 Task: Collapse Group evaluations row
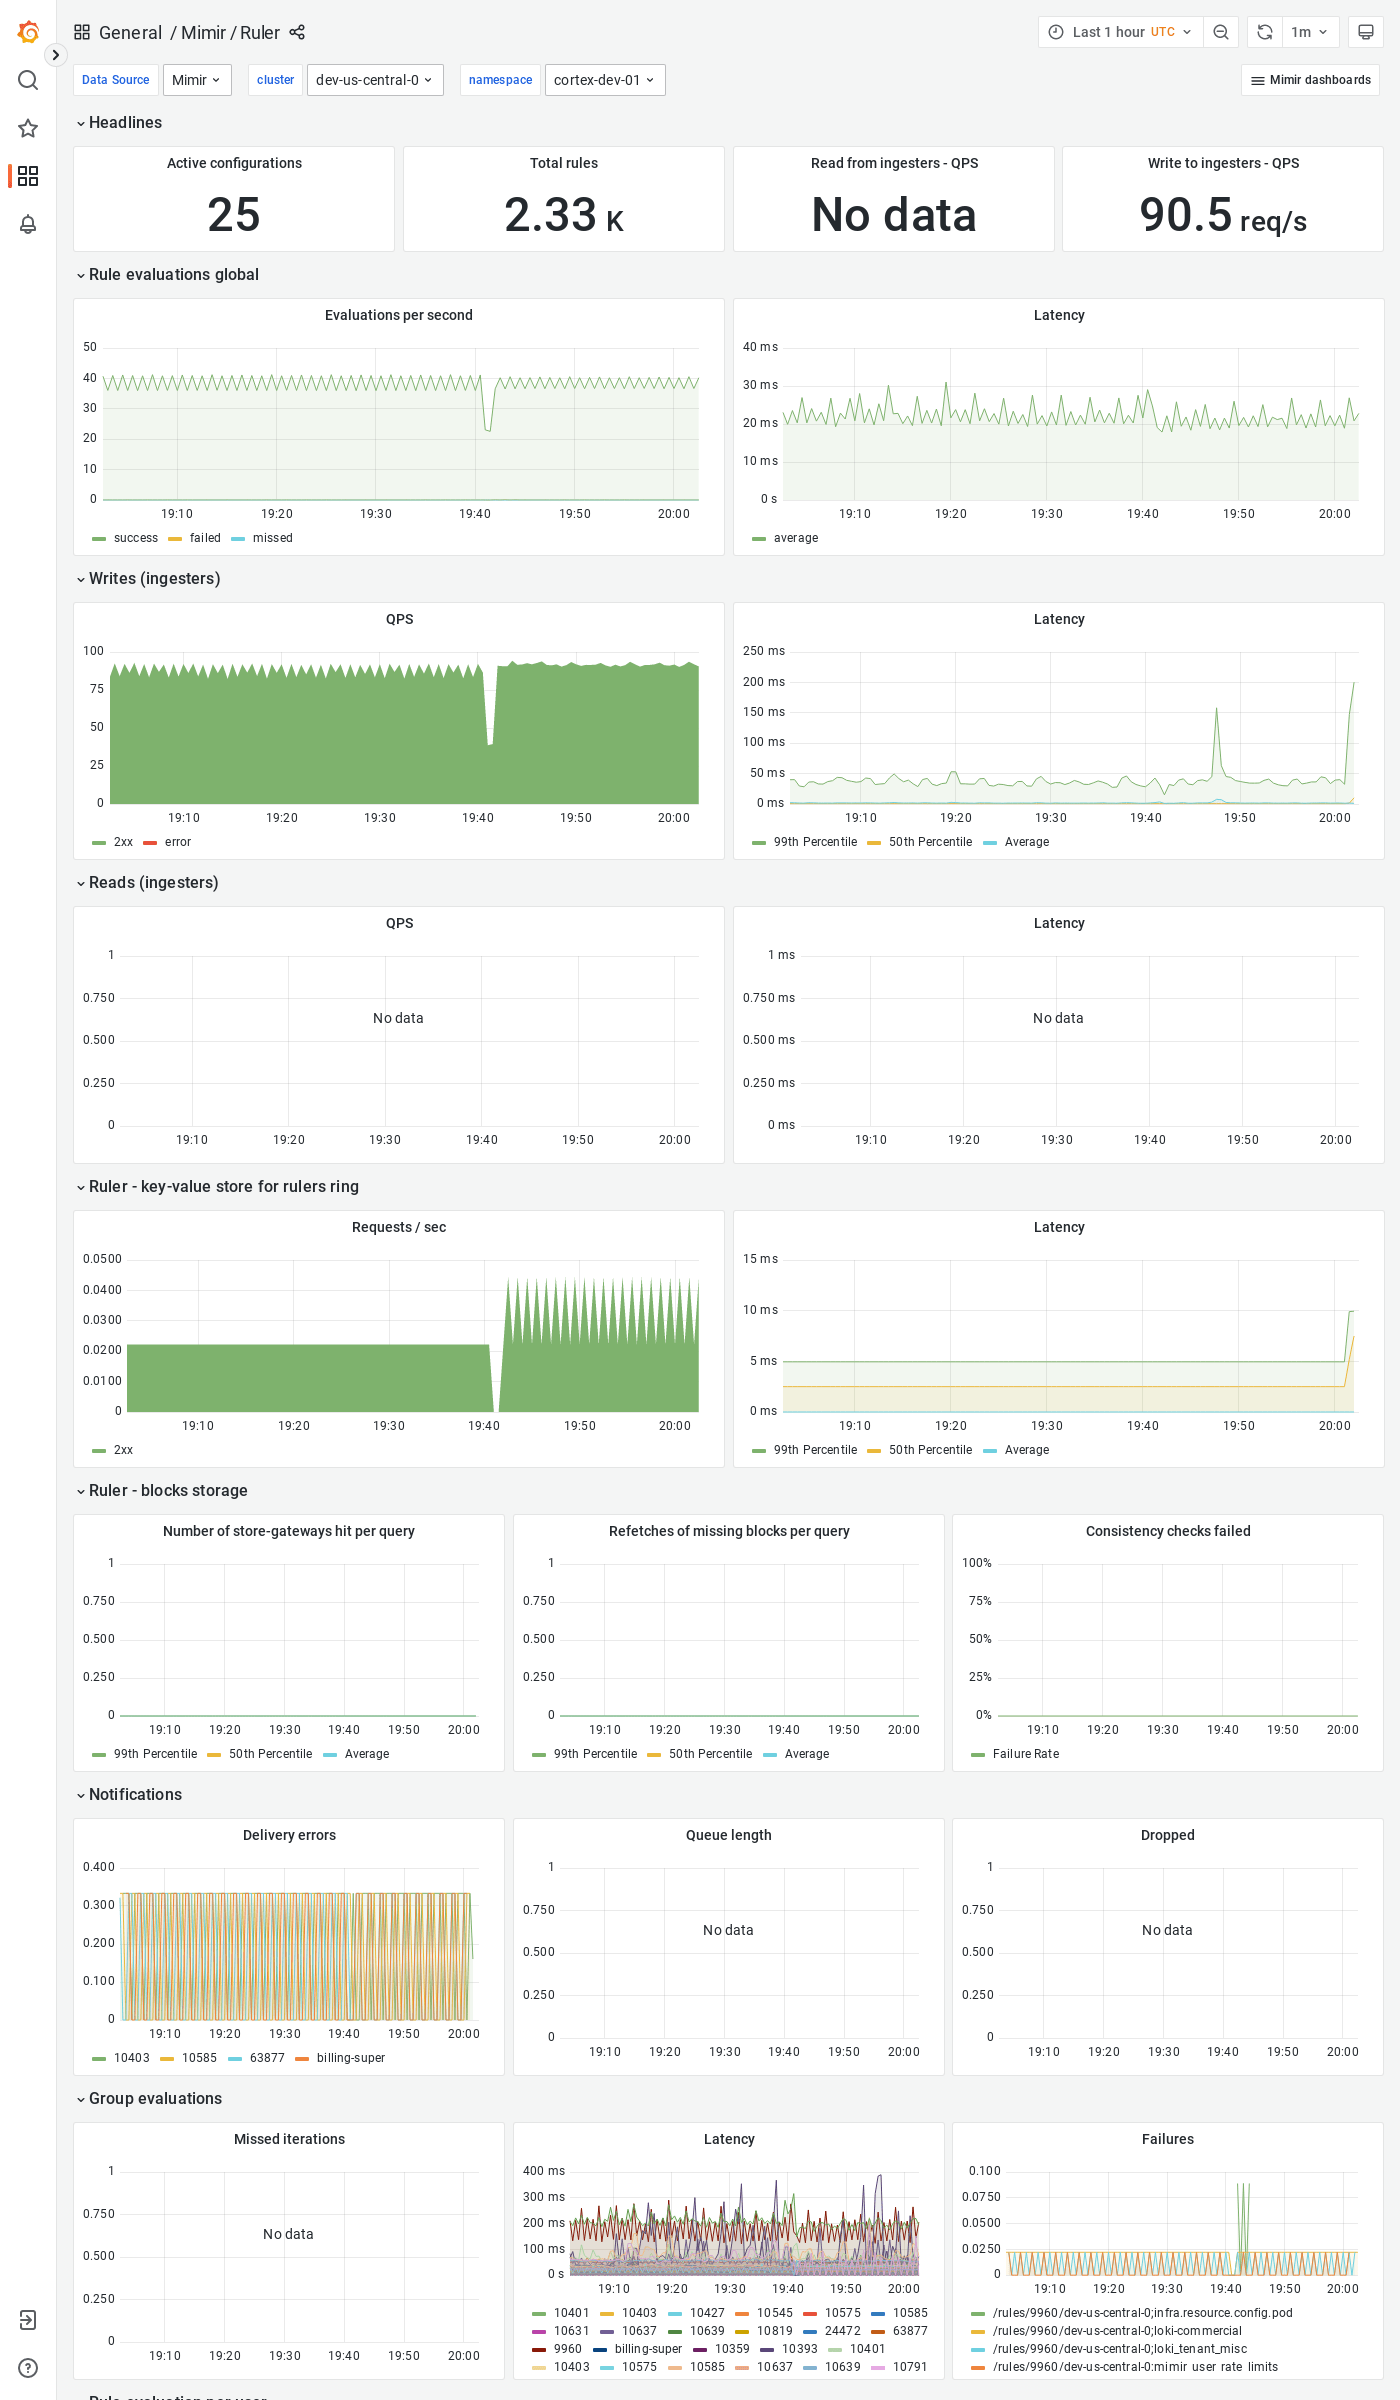click(x=150, y=2098)
